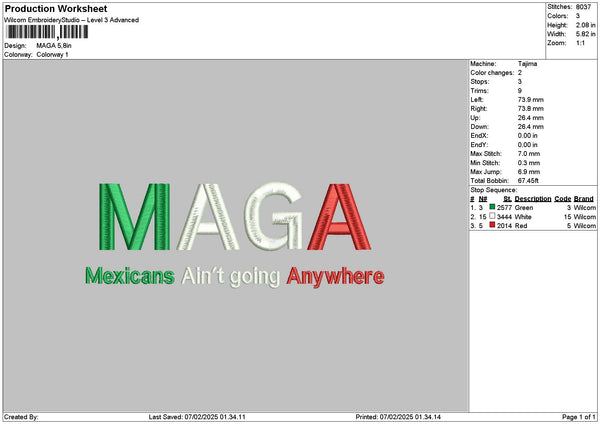Click the '2577 Green' thread row
The image size is (600, 424).
(533, 207)
